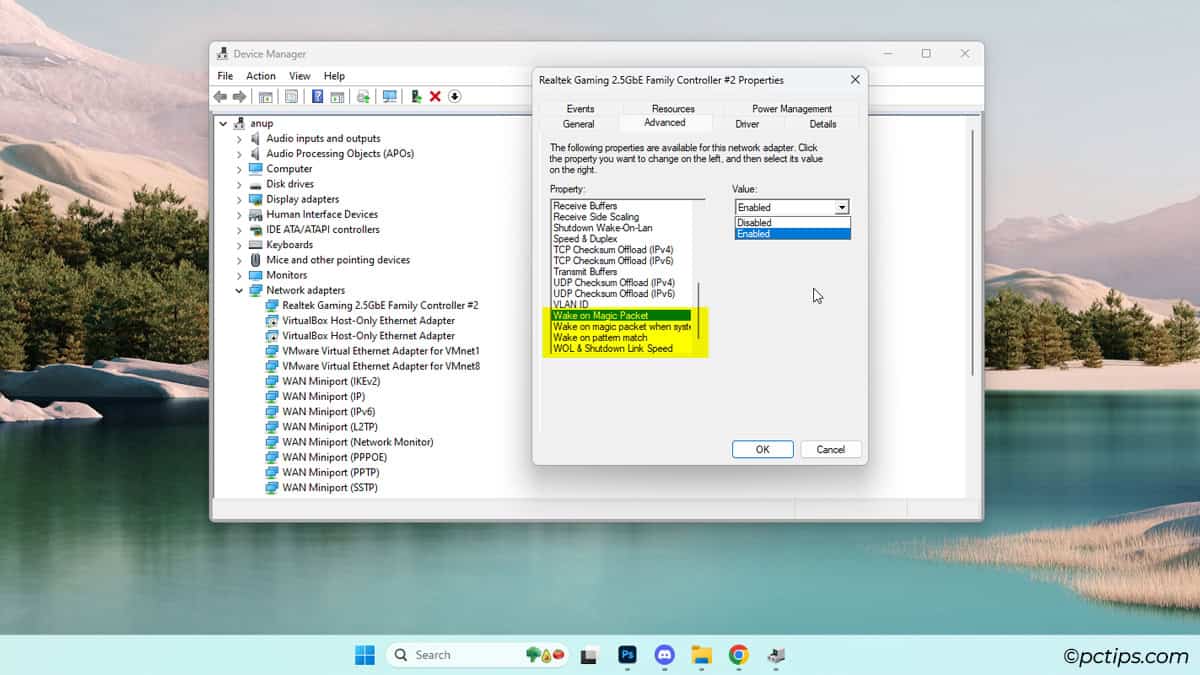Click the anup computer root icon
The width and height of the screenshot is (1200, 675).
tap(239, 123)
